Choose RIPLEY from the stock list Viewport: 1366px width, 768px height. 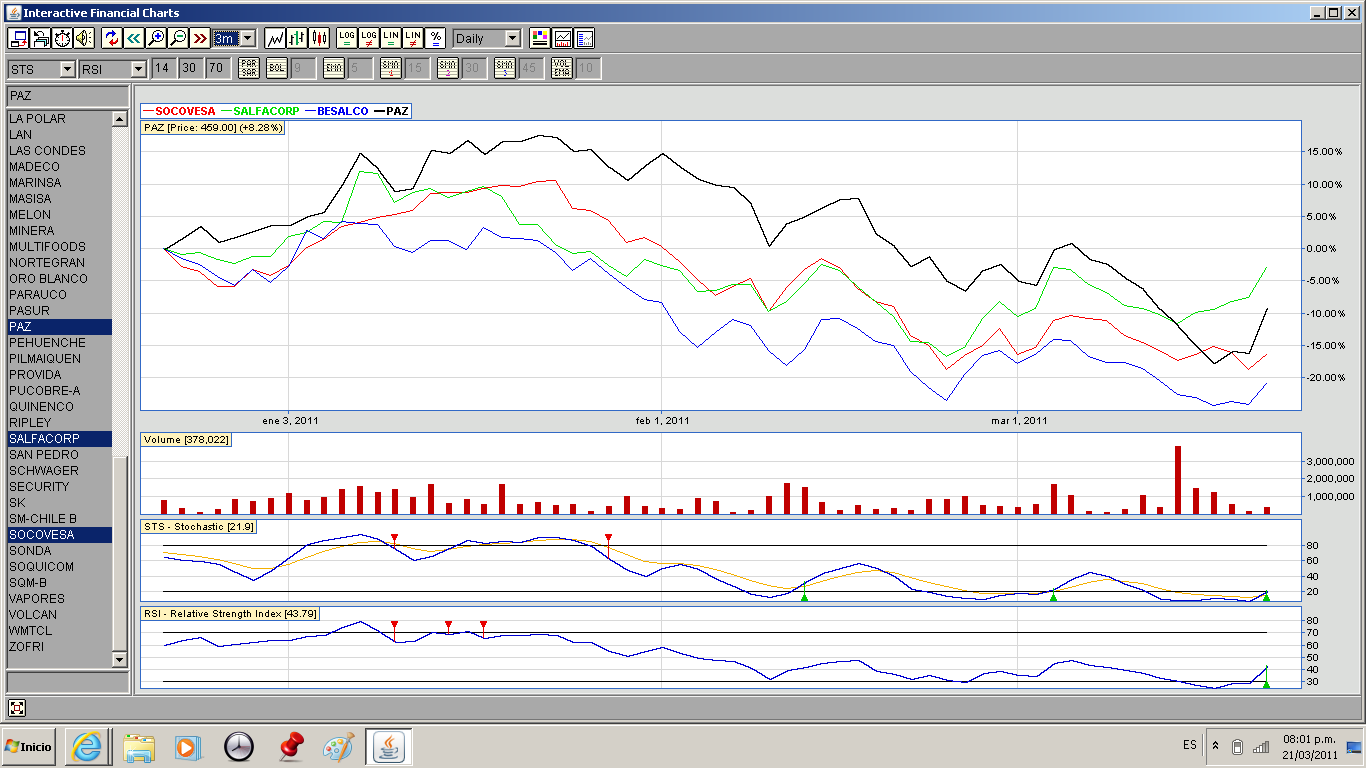click(30, 423)
